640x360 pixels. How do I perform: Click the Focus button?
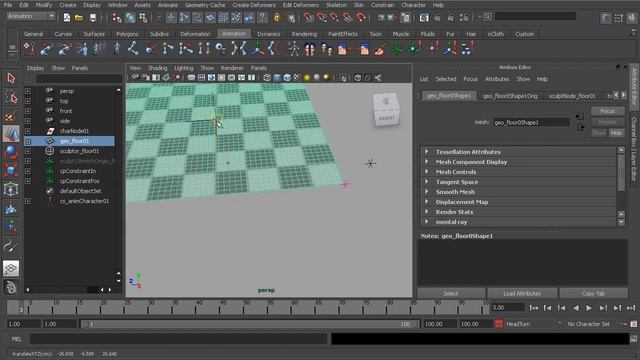click(x=607, y=111)
